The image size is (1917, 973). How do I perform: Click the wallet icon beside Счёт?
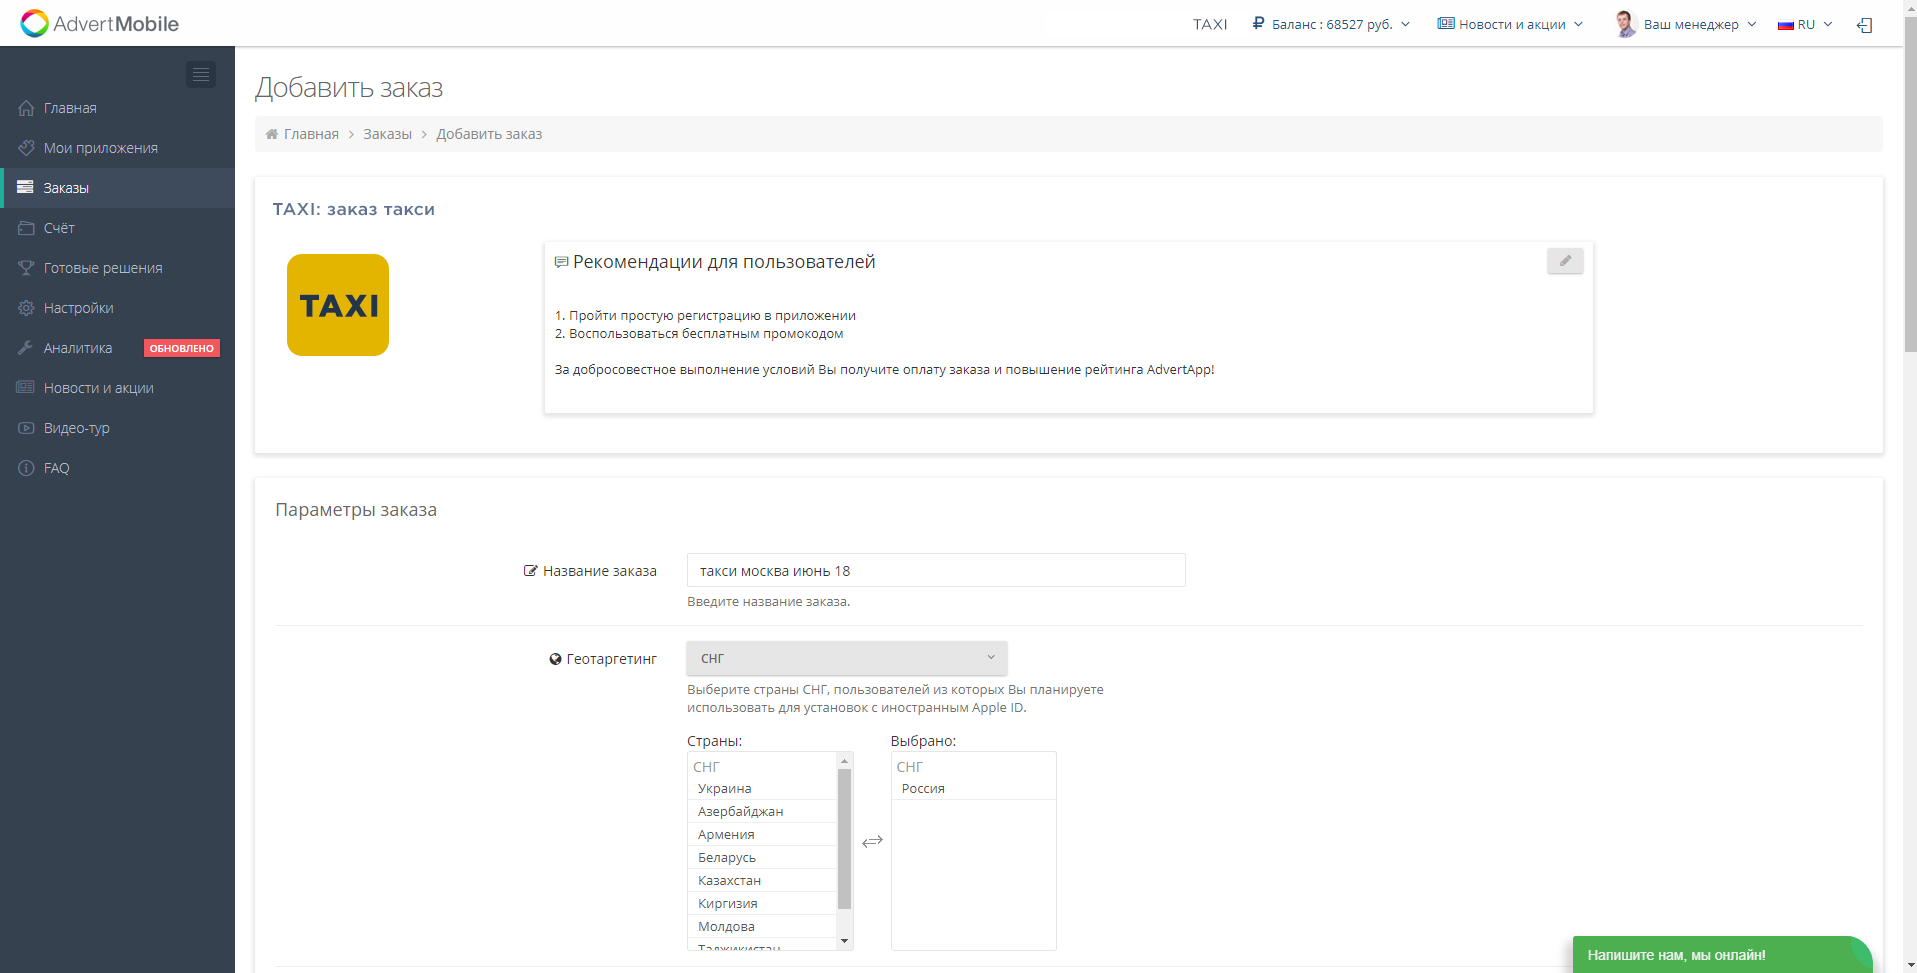click(x=26, y=228)
